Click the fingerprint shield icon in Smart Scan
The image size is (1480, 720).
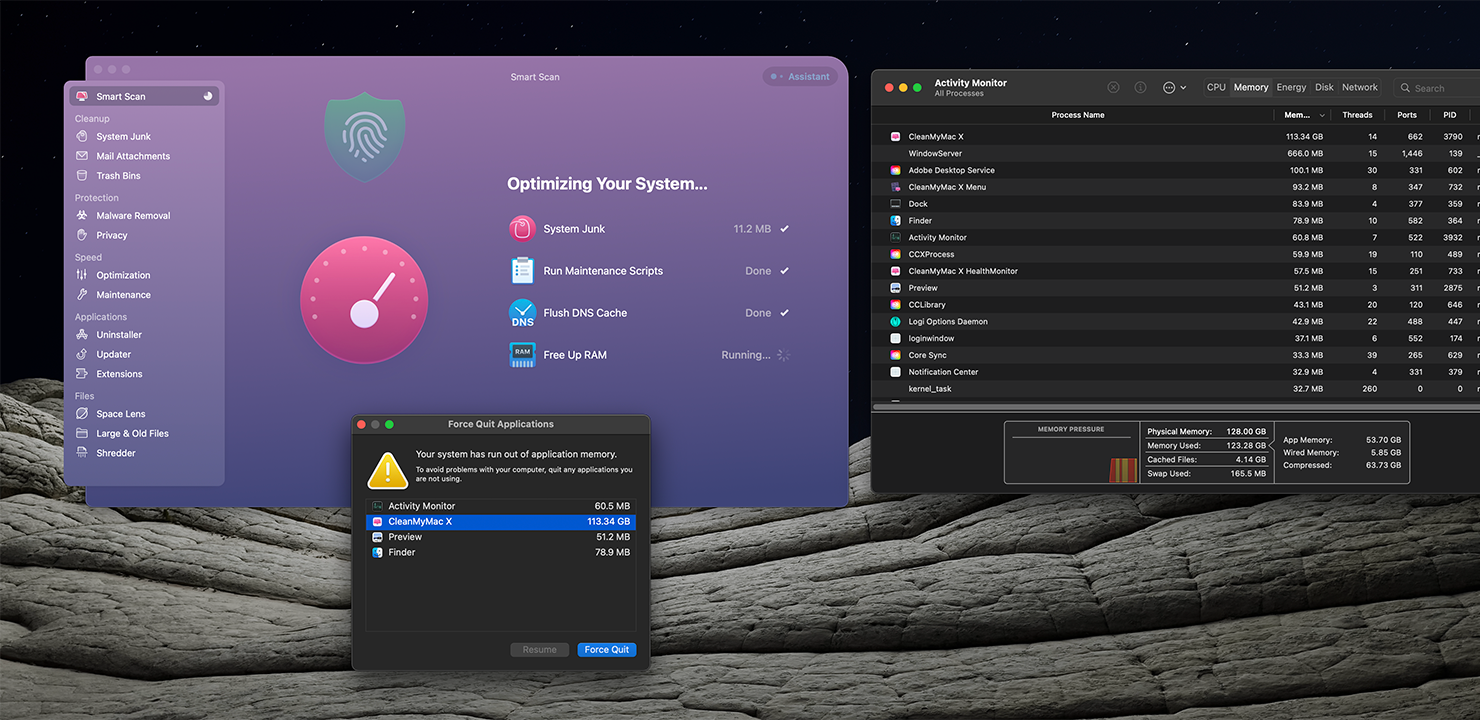tap(364, 137)
